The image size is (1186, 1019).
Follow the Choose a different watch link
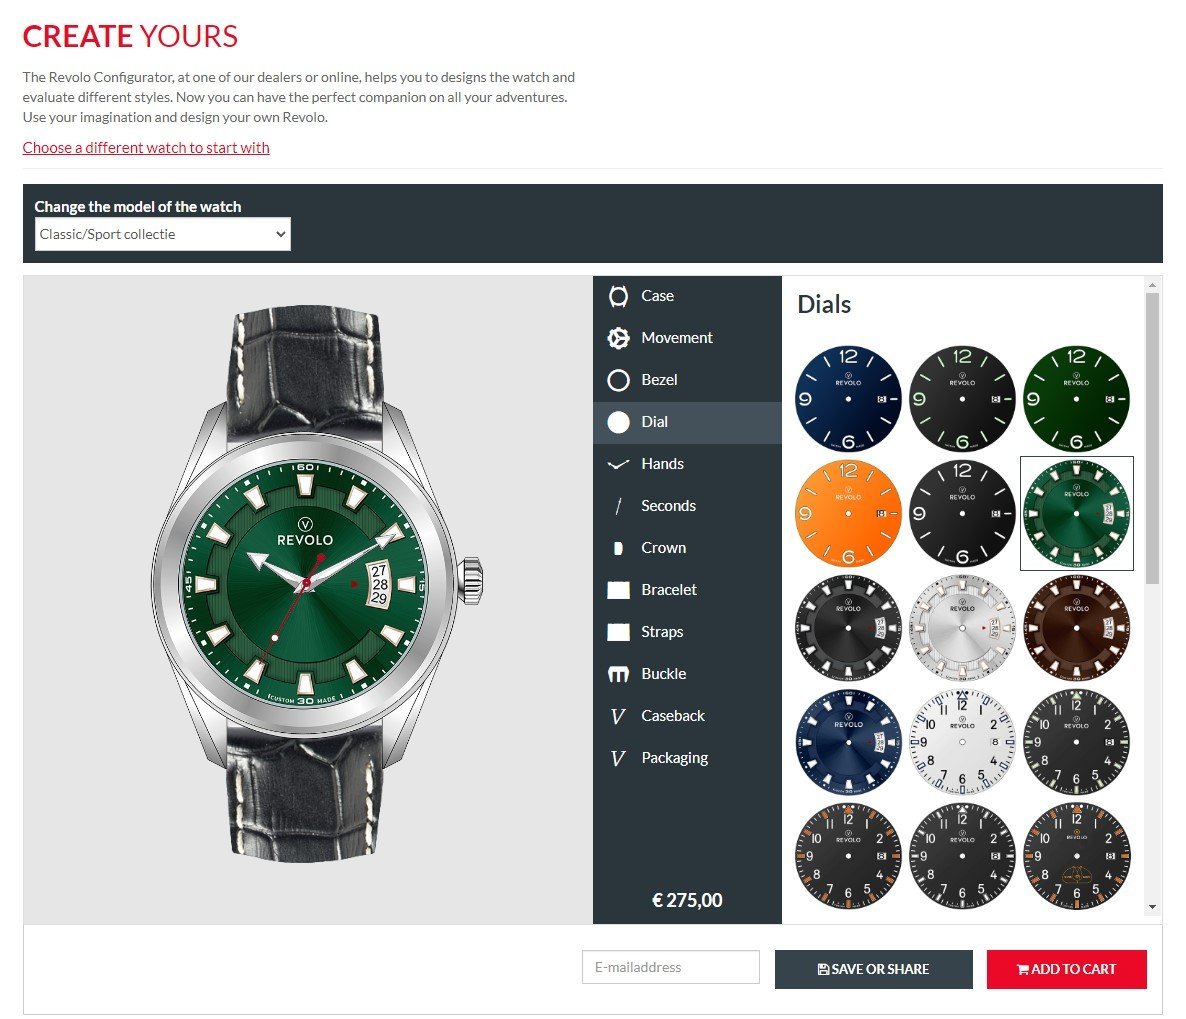point(146,148)
